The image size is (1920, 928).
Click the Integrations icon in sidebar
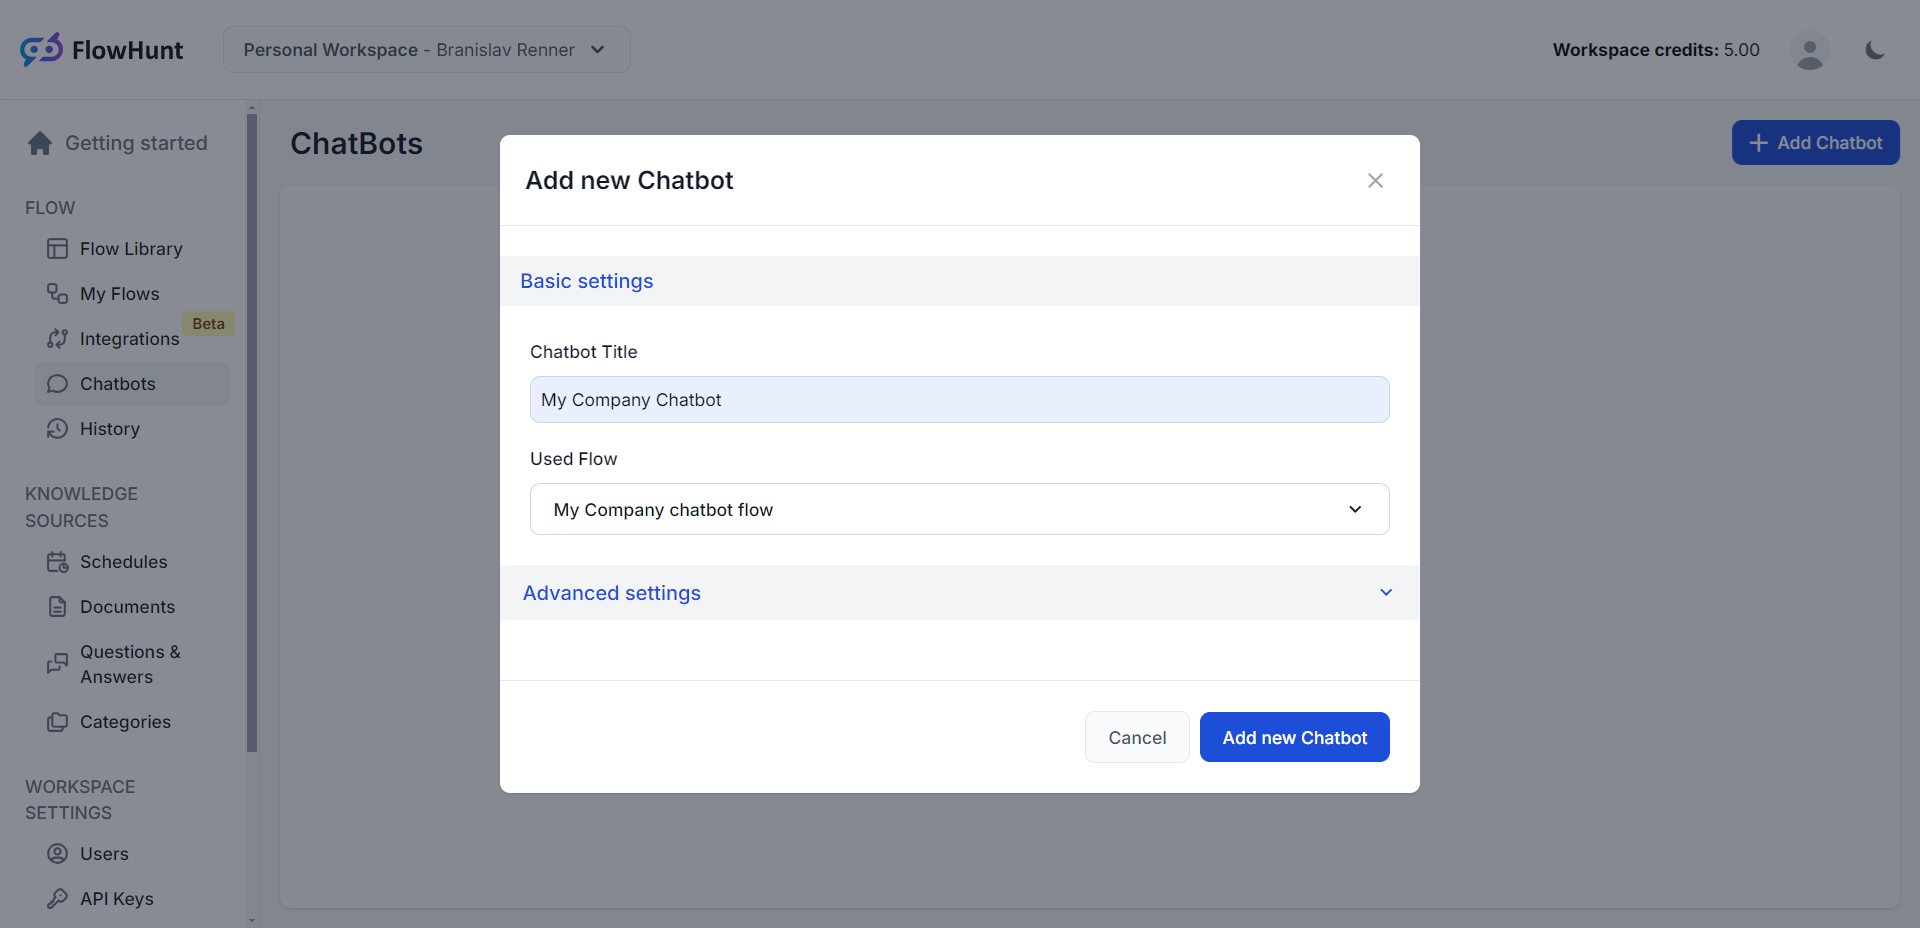pyautogui.click(x=57, y=339)
